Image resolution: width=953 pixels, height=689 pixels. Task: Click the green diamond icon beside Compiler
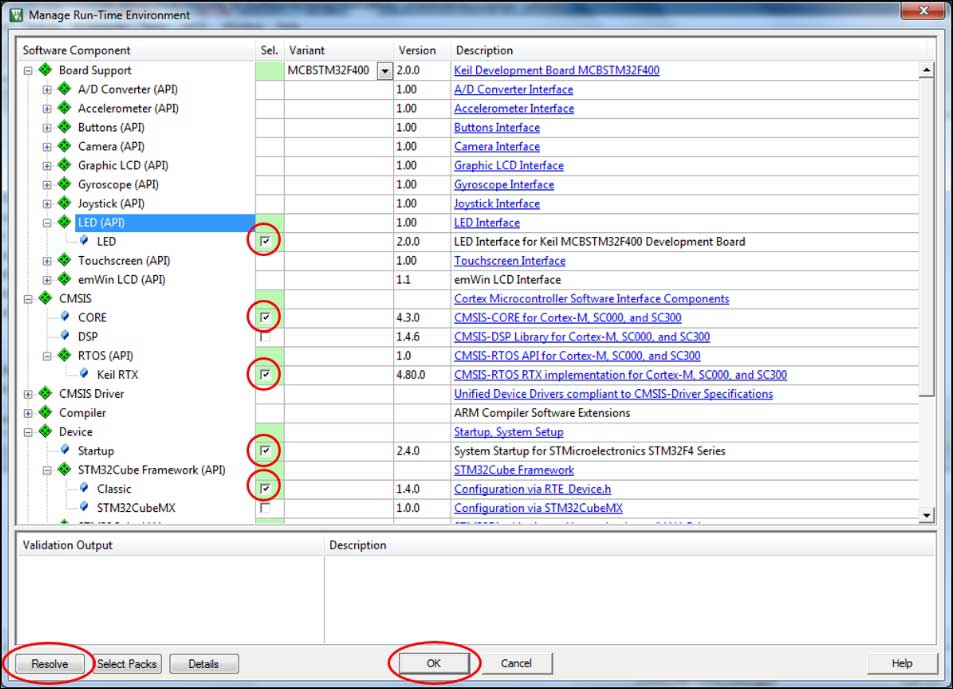(x=46, y=413)
